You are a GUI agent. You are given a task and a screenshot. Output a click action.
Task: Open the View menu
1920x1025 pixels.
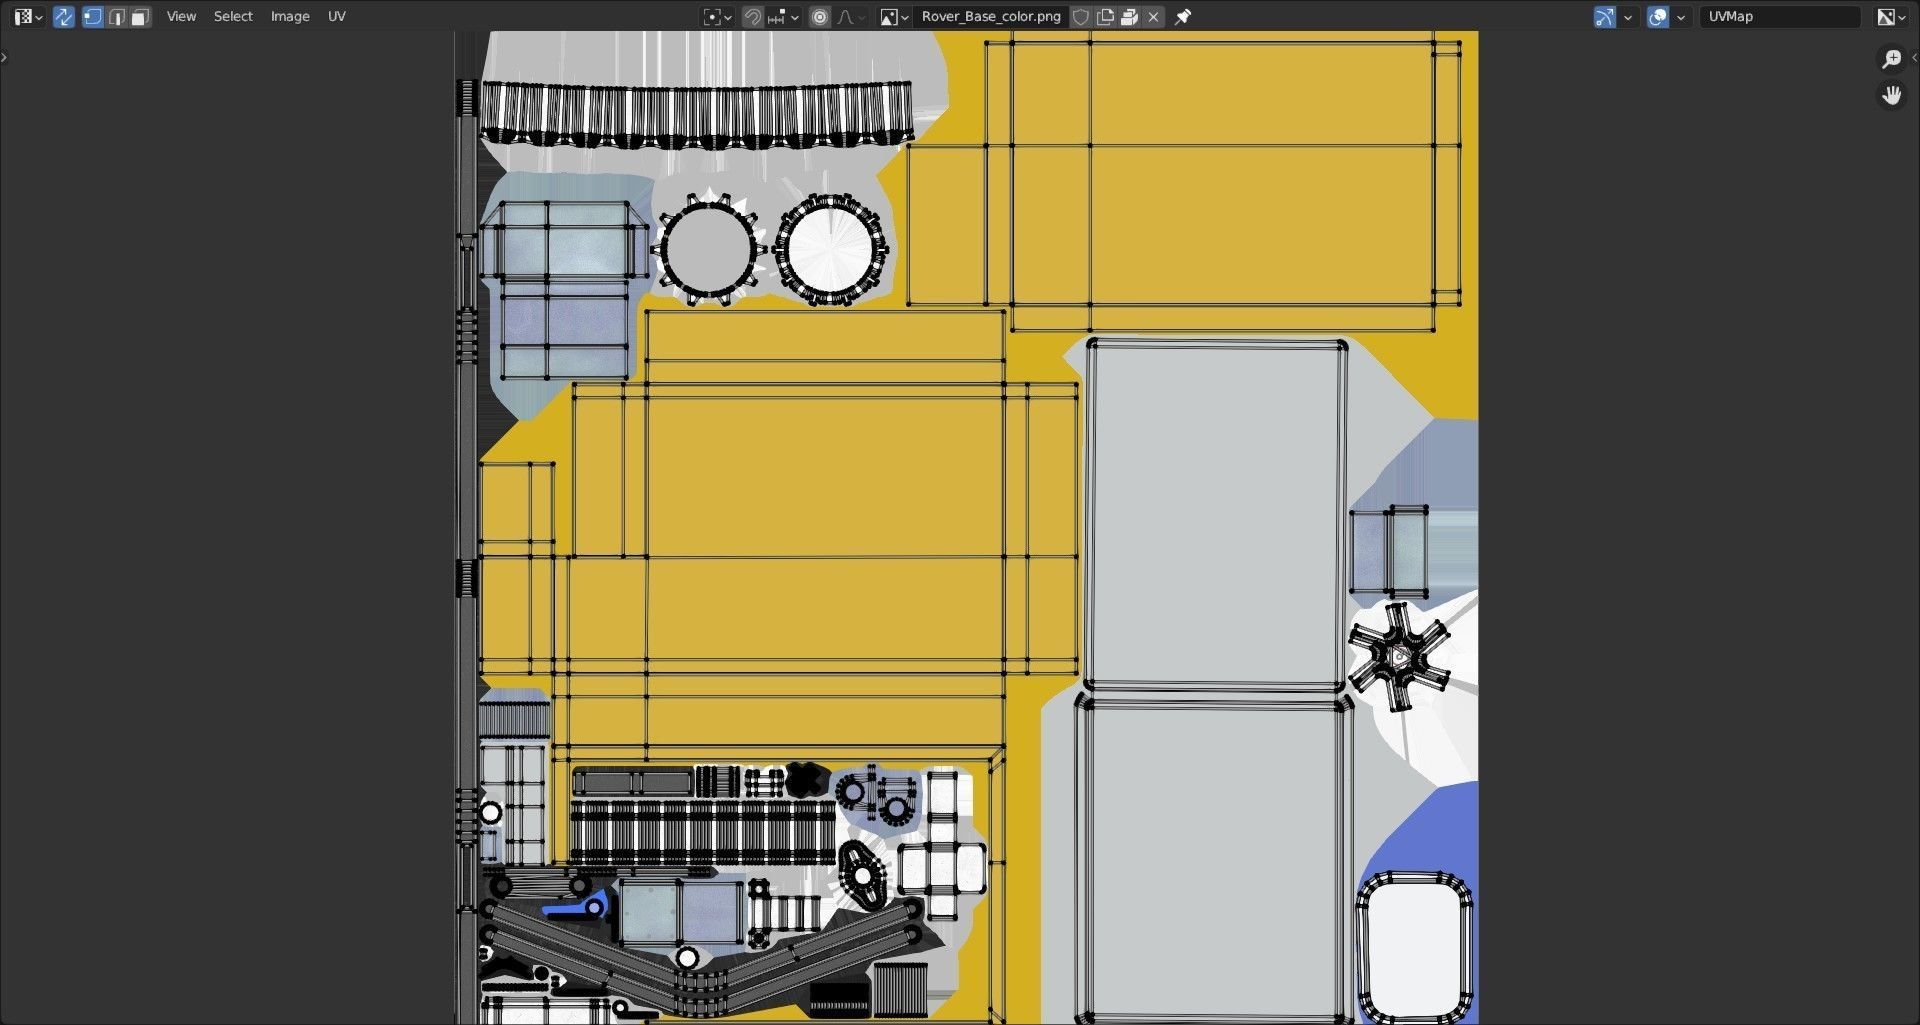point(181,16)
